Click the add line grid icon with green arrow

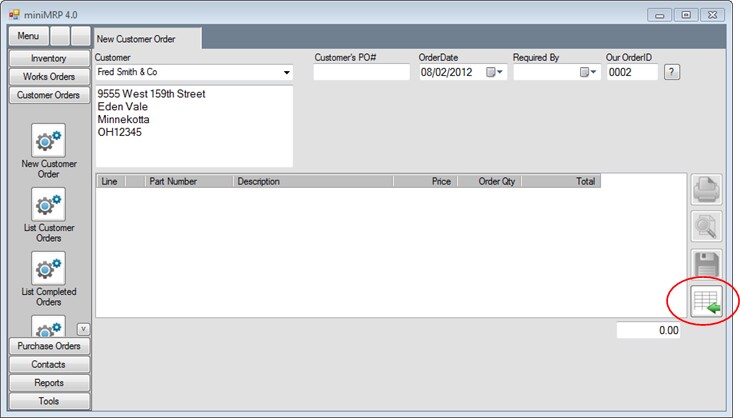pyautogui.click(x=708, y=302)
